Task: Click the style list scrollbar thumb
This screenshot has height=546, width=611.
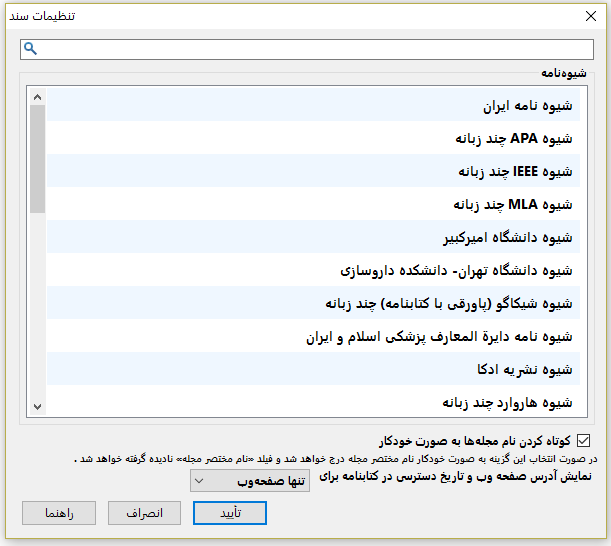Action: [38, 159]
